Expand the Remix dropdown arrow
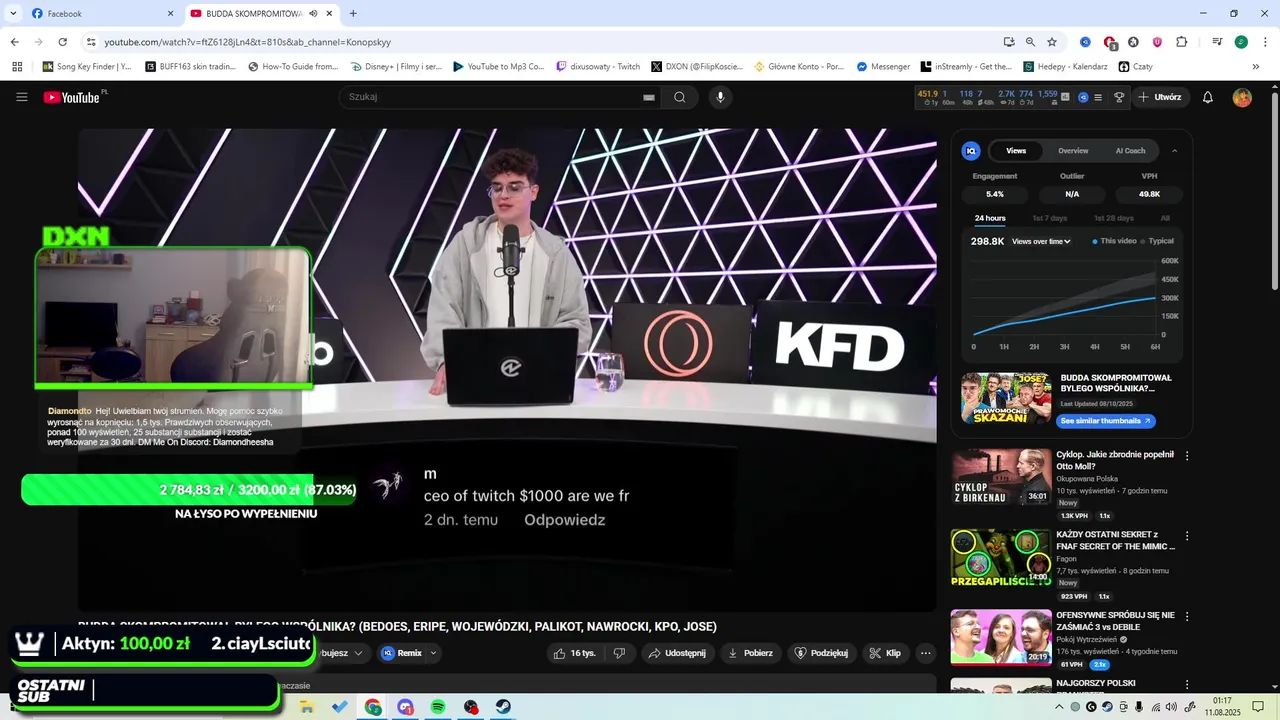The image size is (1280, 720). click(433, 653)
